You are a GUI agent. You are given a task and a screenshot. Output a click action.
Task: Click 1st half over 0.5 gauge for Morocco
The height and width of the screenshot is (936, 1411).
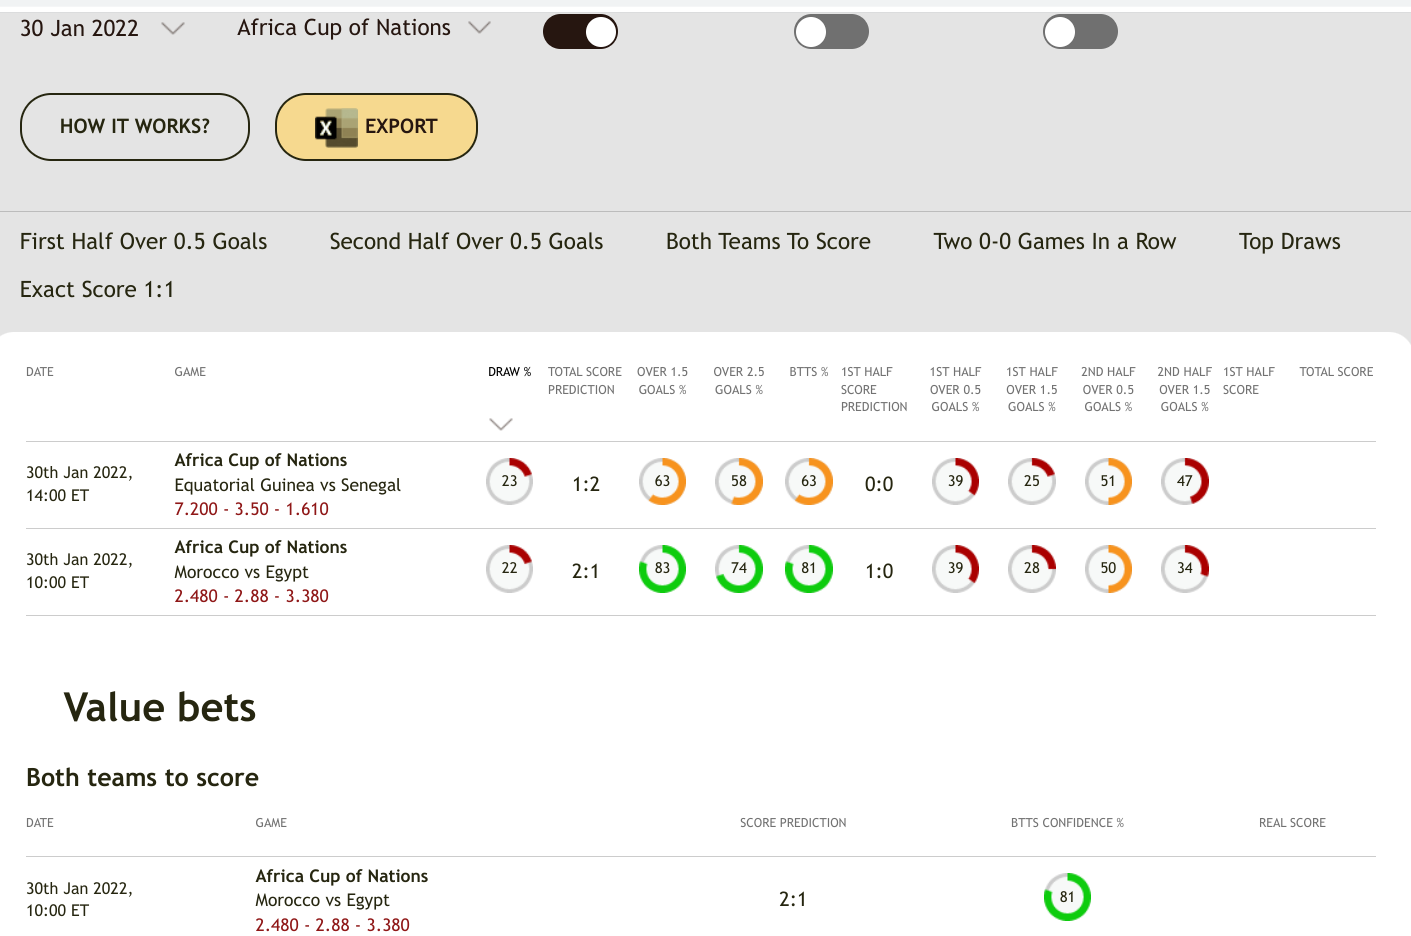[956, 568]
